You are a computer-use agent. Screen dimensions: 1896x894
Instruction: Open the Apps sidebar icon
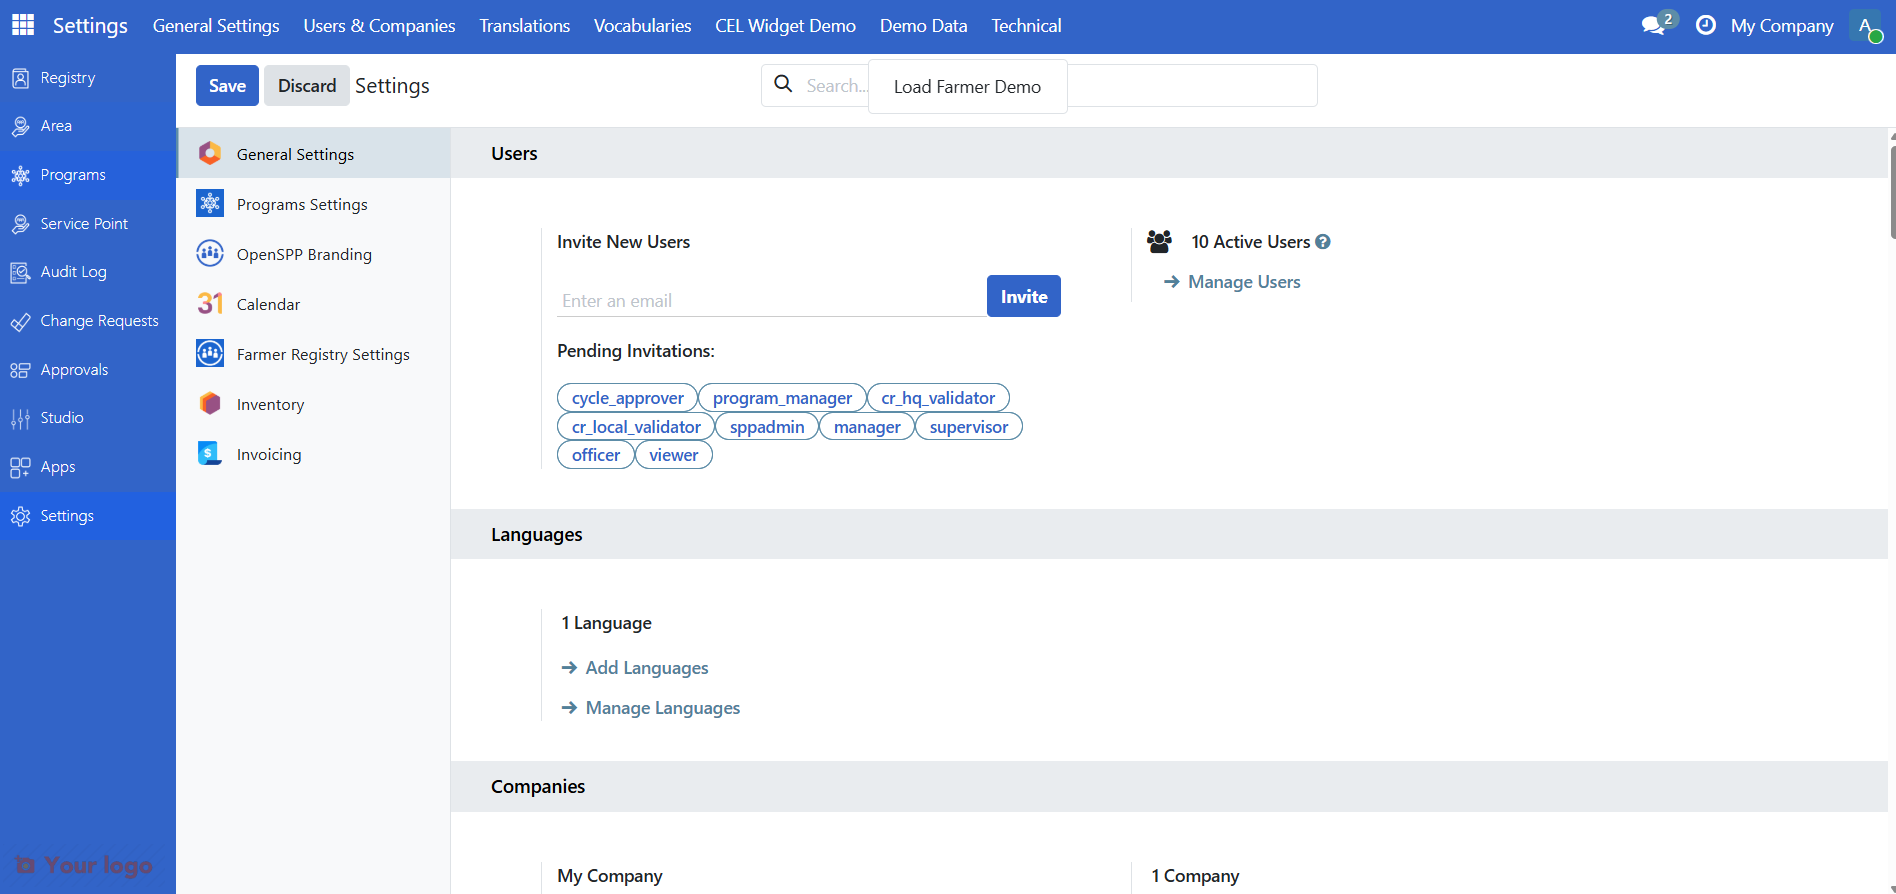20,467
